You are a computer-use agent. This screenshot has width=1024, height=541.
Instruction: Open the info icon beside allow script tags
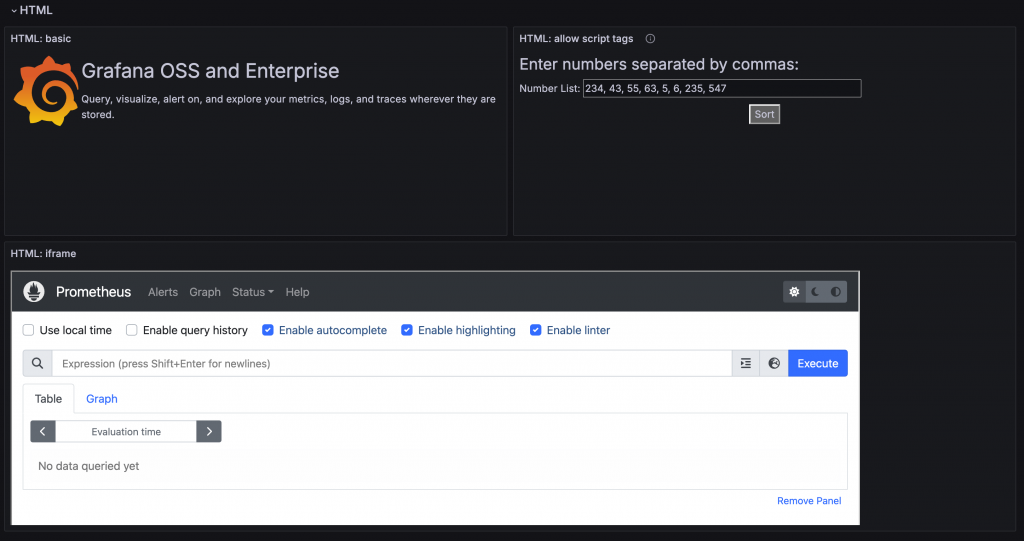pos(650,39)
